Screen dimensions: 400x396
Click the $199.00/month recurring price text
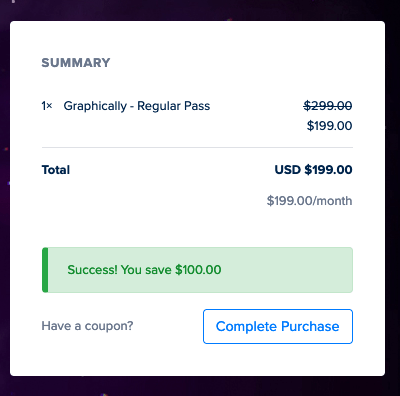tap(309, 201)
